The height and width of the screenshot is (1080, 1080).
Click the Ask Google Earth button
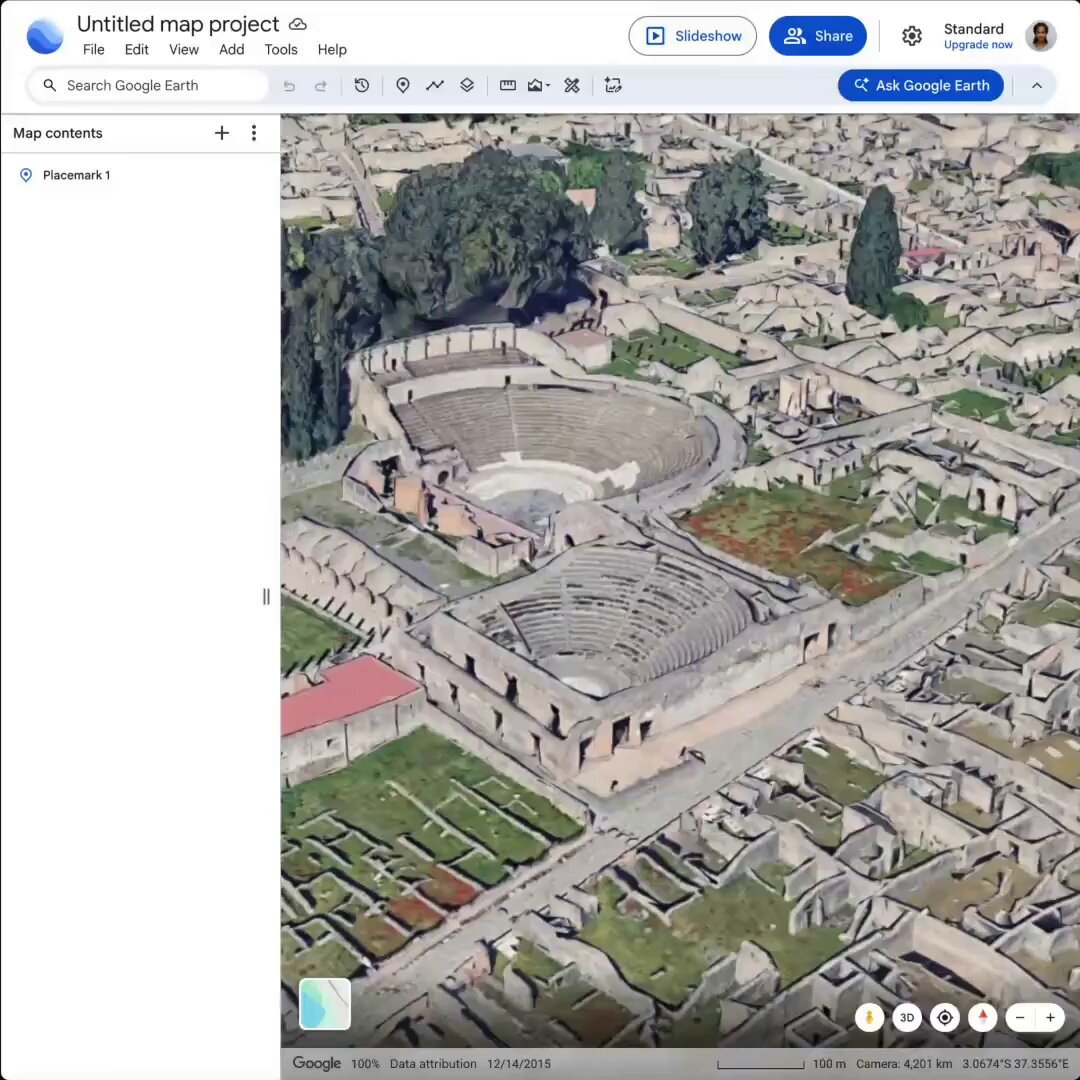point(920,85)
